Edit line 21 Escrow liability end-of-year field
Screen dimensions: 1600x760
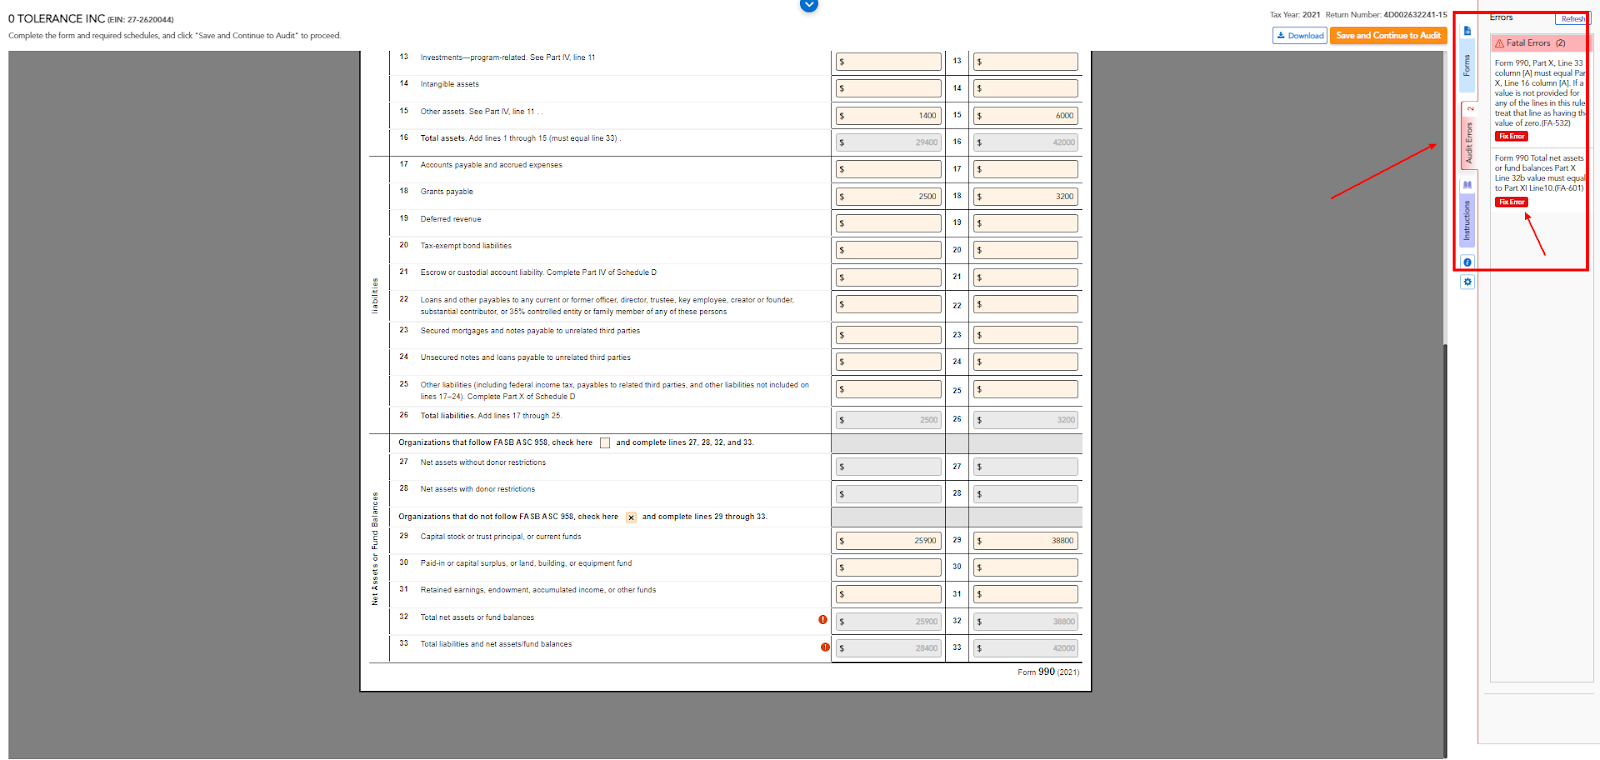[1025, 278]
